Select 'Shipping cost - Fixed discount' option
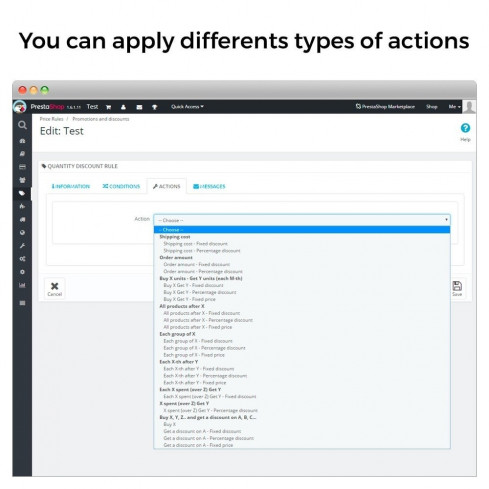The image size is (489, 489). point(195,244)
